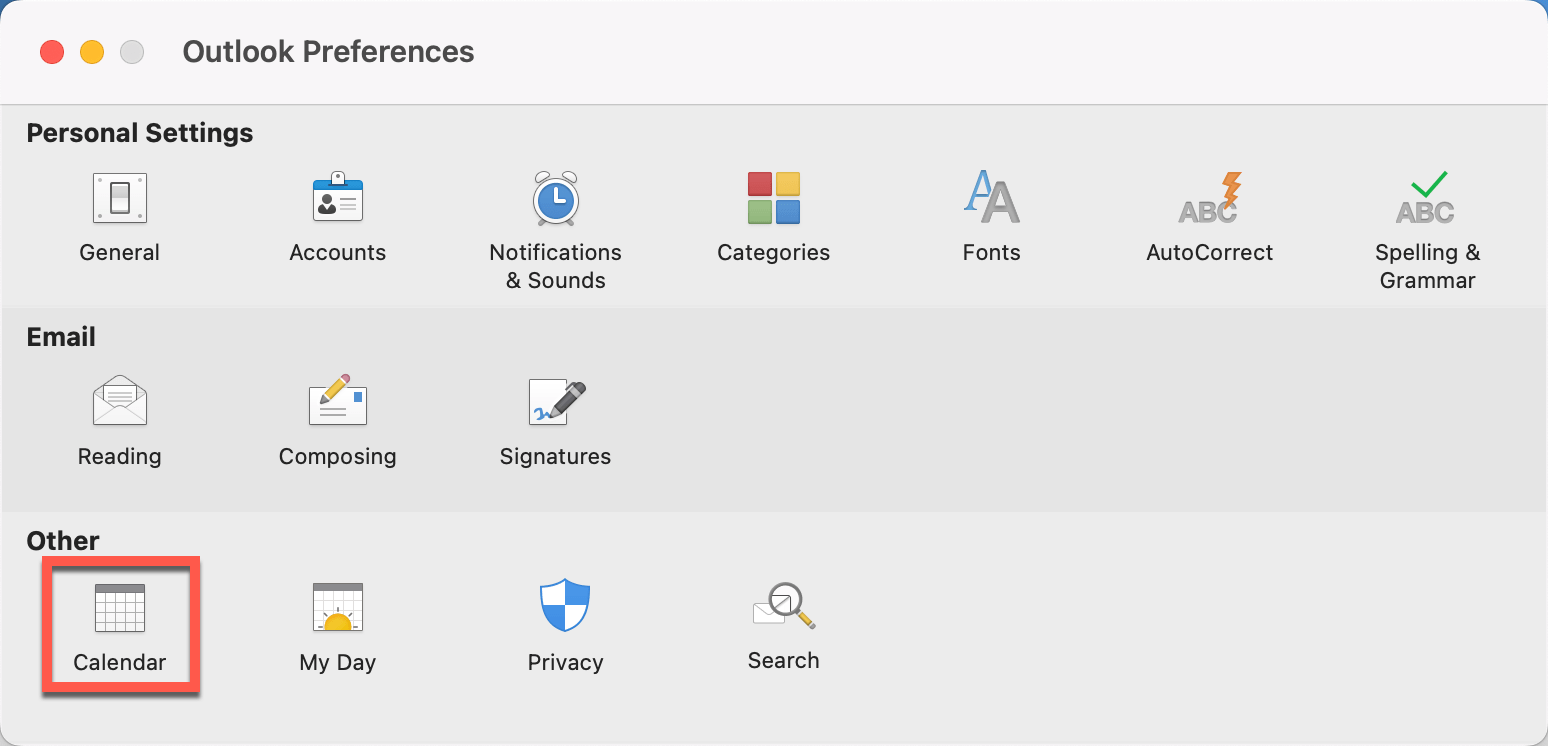This screenshot has width=1548, height=746.
Task: Minimize the Outlook Preferences window
Action: click(x=92, y=51)
